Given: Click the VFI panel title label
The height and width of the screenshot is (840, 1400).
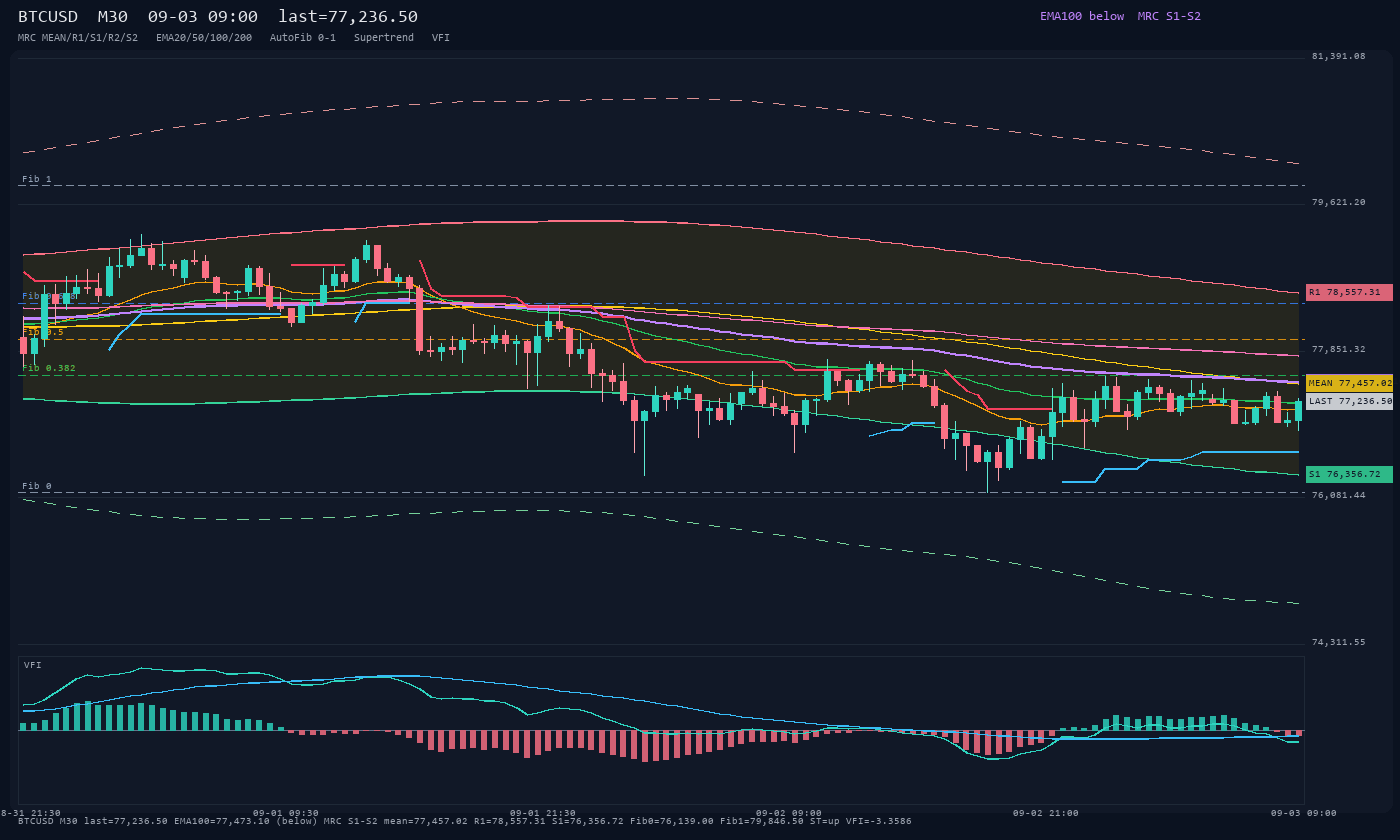Looking at the screenshot, I should coord(33,665).
